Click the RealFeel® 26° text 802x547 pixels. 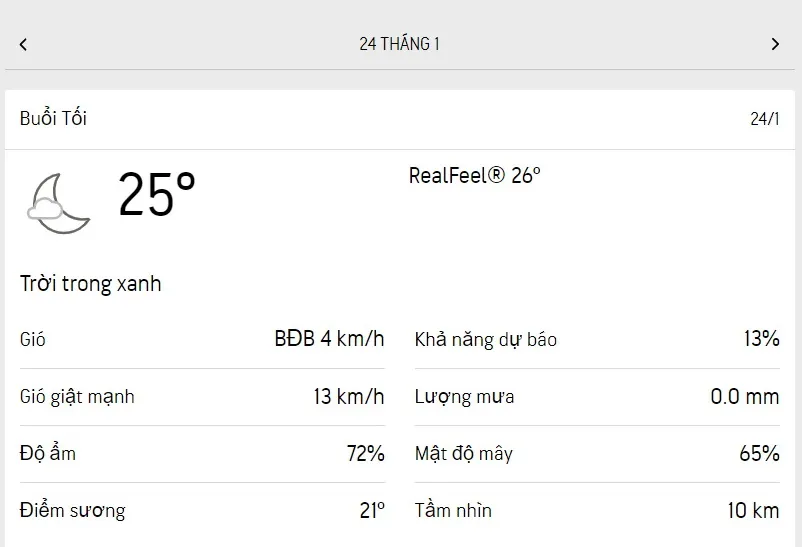tap(474, 176)
